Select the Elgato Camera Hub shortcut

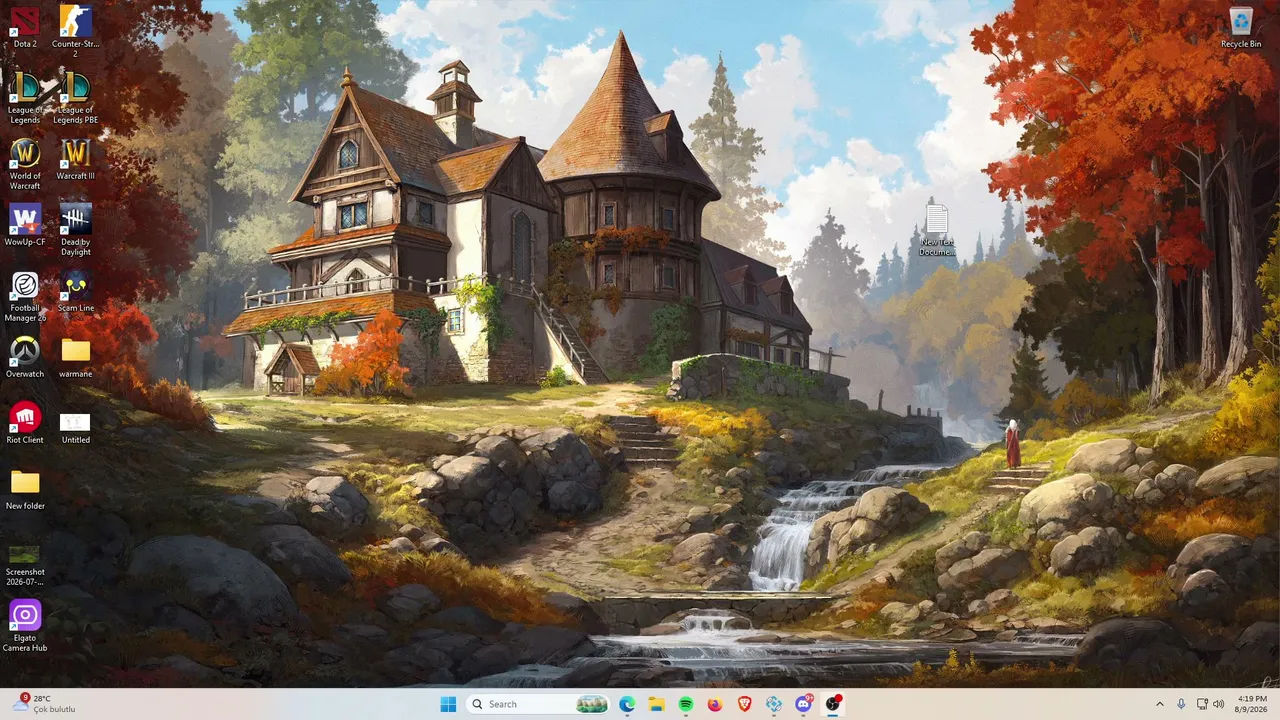[x=25, y=626]
